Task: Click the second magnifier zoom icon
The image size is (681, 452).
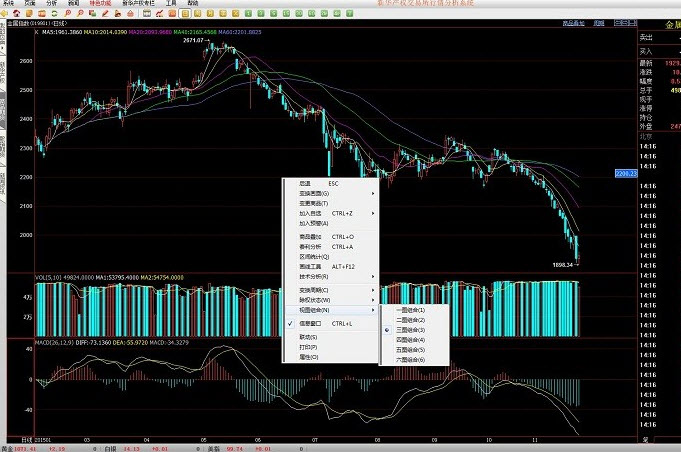Action: point(80,13)
